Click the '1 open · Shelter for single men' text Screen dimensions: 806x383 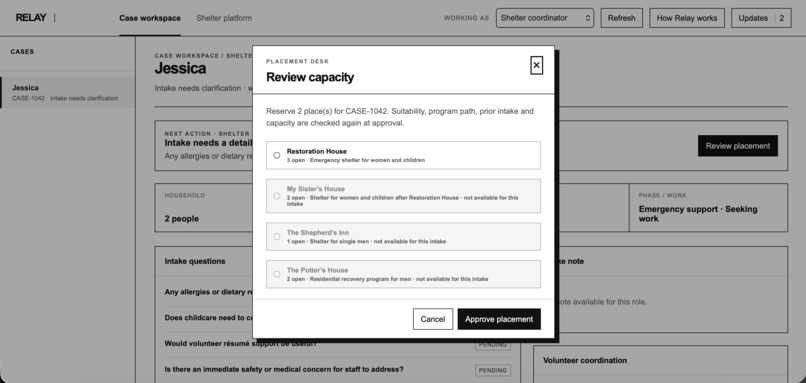(366, 242)
